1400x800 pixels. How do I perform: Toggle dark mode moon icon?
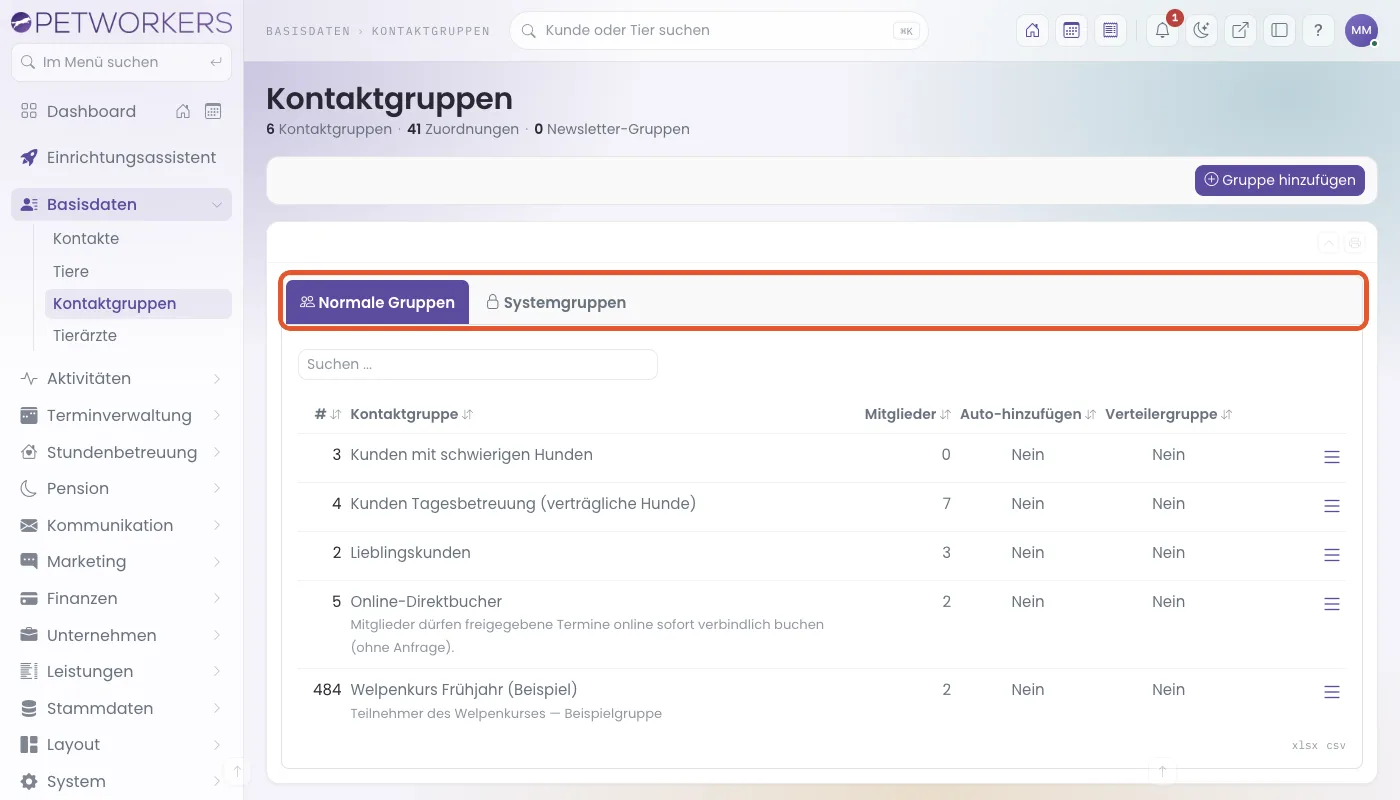point(1201,31)
